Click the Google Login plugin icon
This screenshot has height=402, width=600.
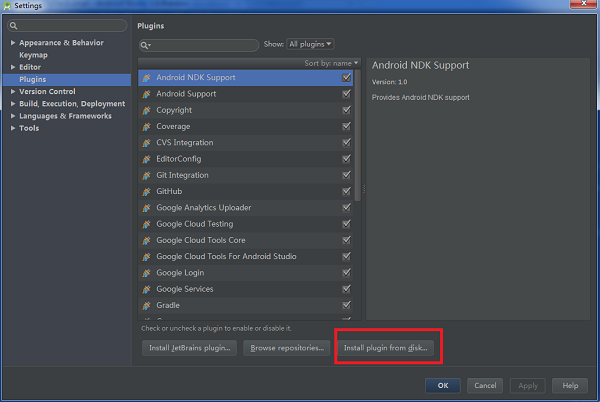coord(147,273)
